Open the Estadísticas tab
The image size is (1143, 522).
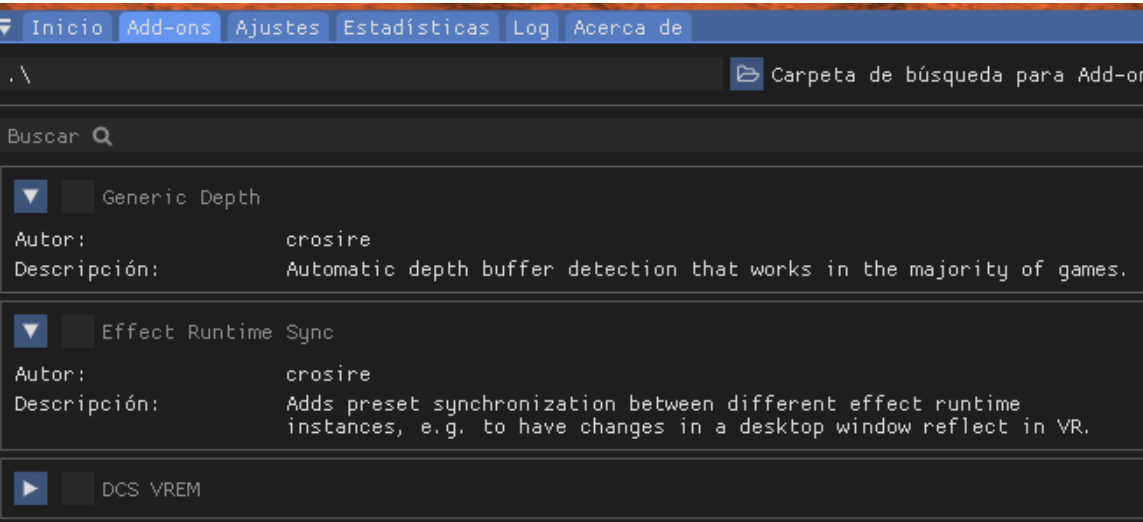click(416, 28)
